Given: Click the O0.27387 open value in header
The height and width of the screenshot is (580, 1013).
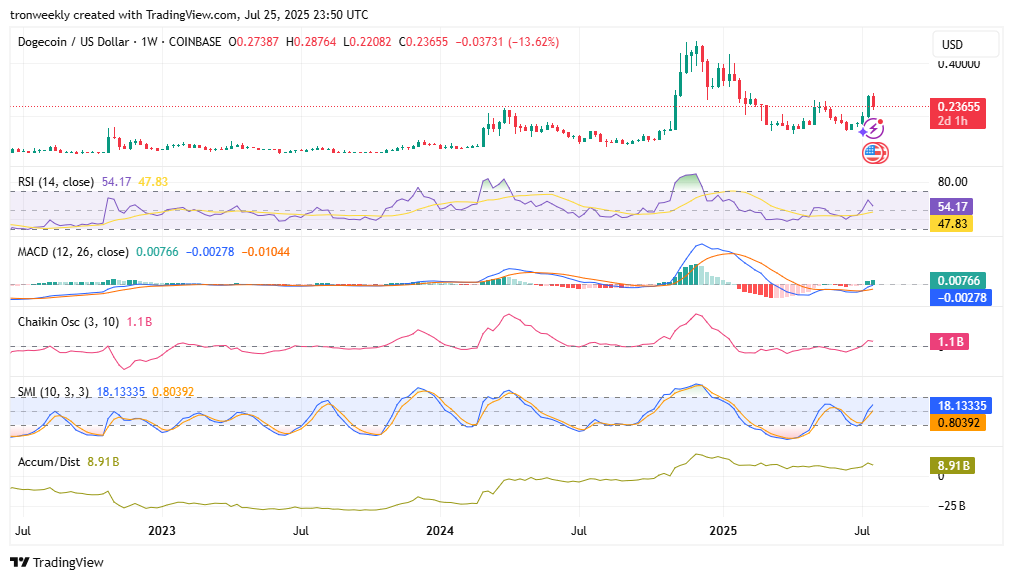Looking at the screenshot, I should [x=253, y=42].
